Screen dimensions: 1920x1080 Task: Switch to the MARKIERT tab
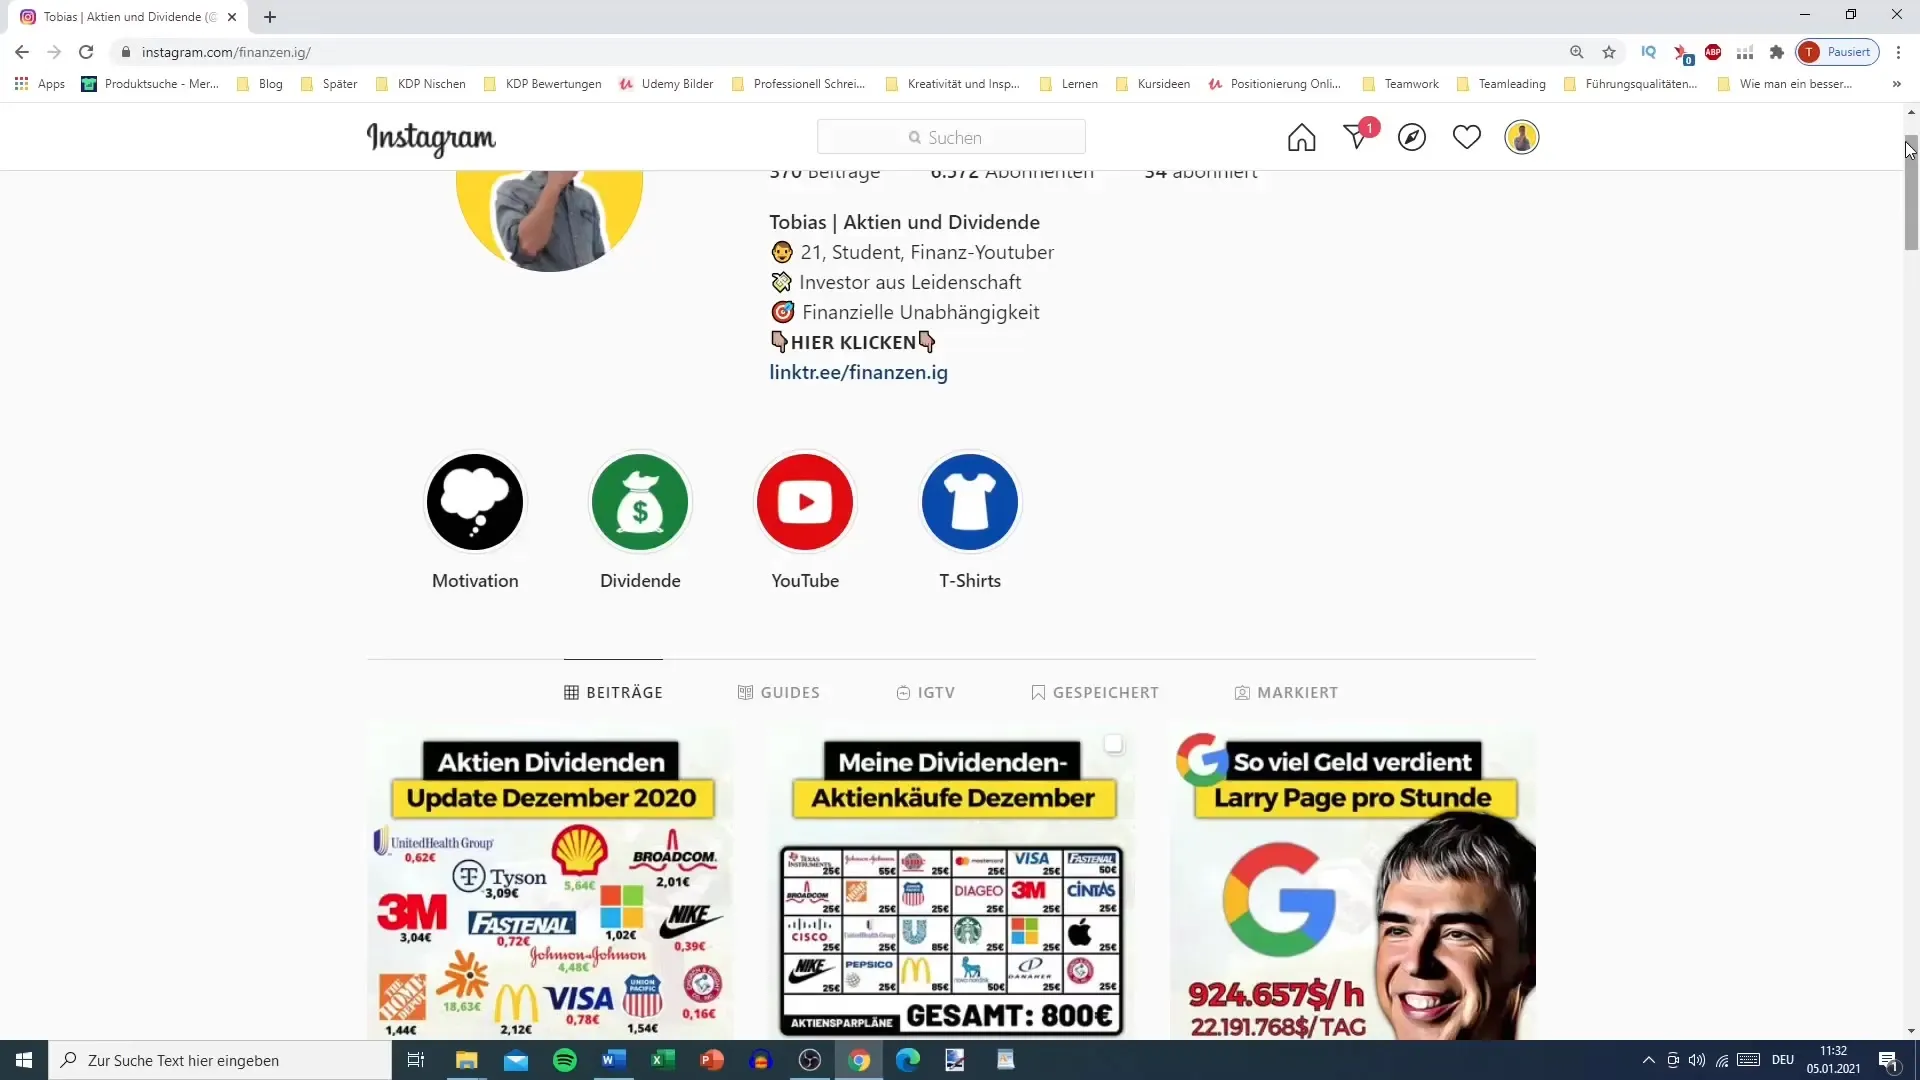coord(1286,692)
